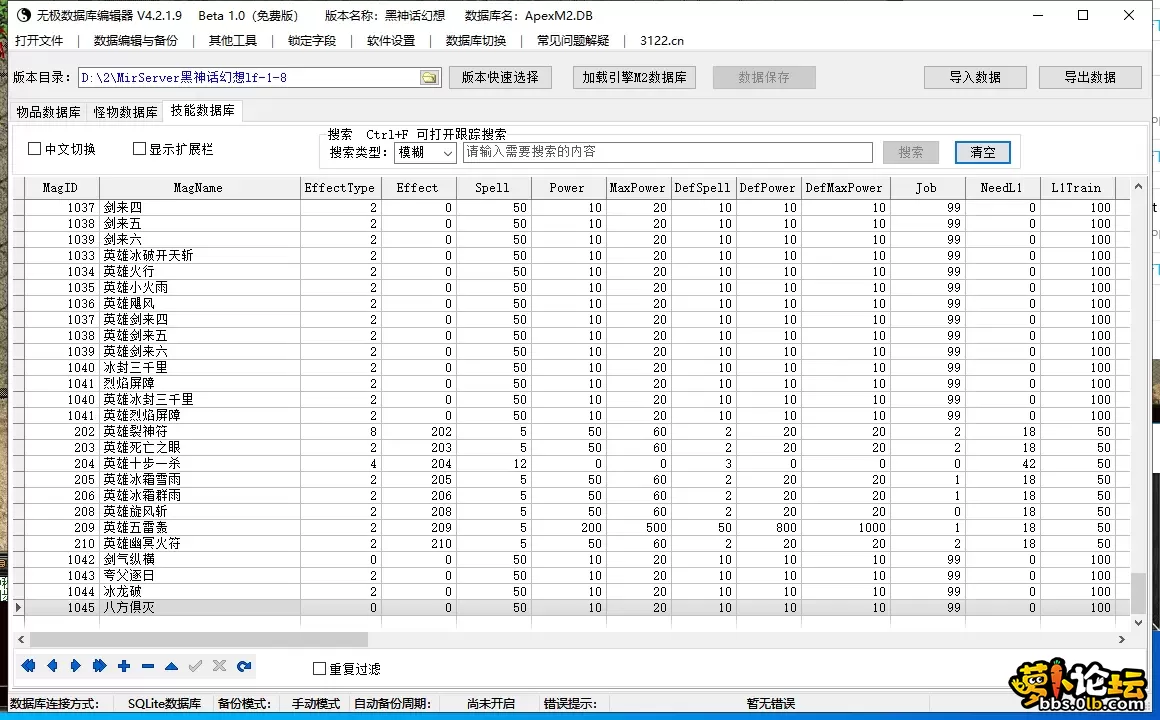
Task: Go to previous record arrow
Action: 52,666
